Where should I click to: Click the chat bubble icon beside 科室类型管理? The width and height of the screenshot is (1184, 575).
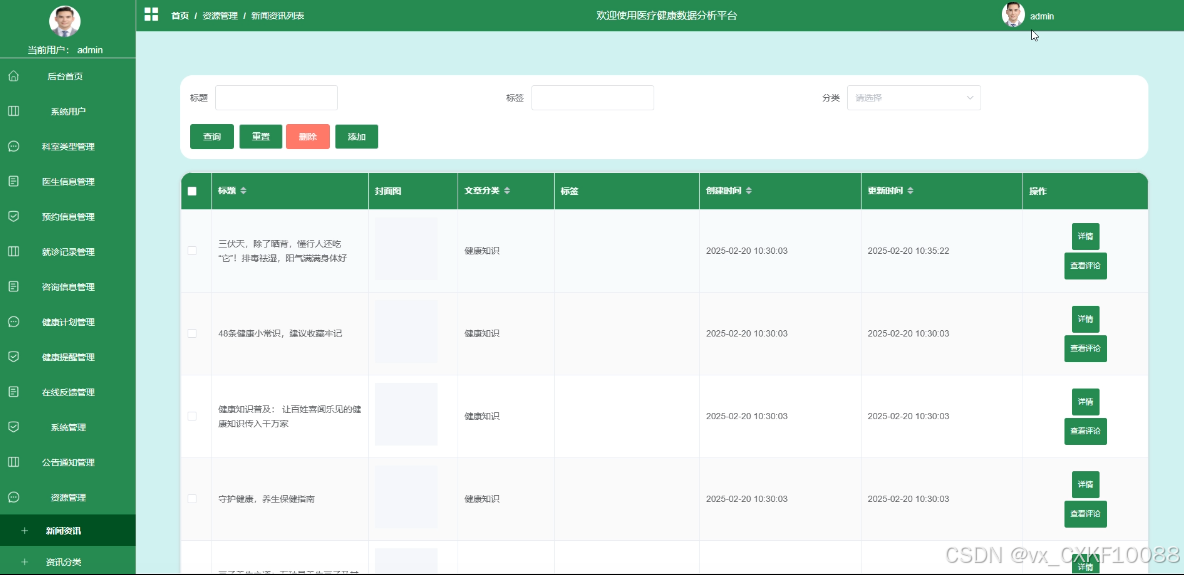point(13,147)
